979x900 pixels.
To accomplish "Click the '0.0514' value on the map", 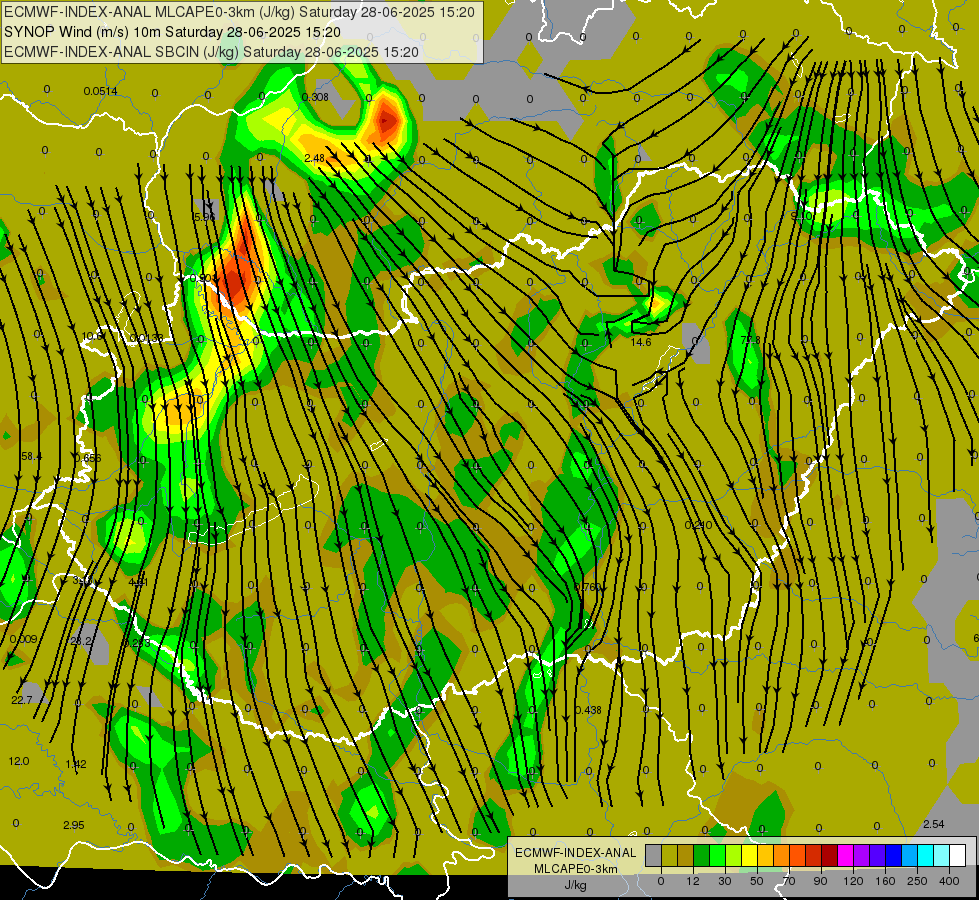I will coord(101,92).
